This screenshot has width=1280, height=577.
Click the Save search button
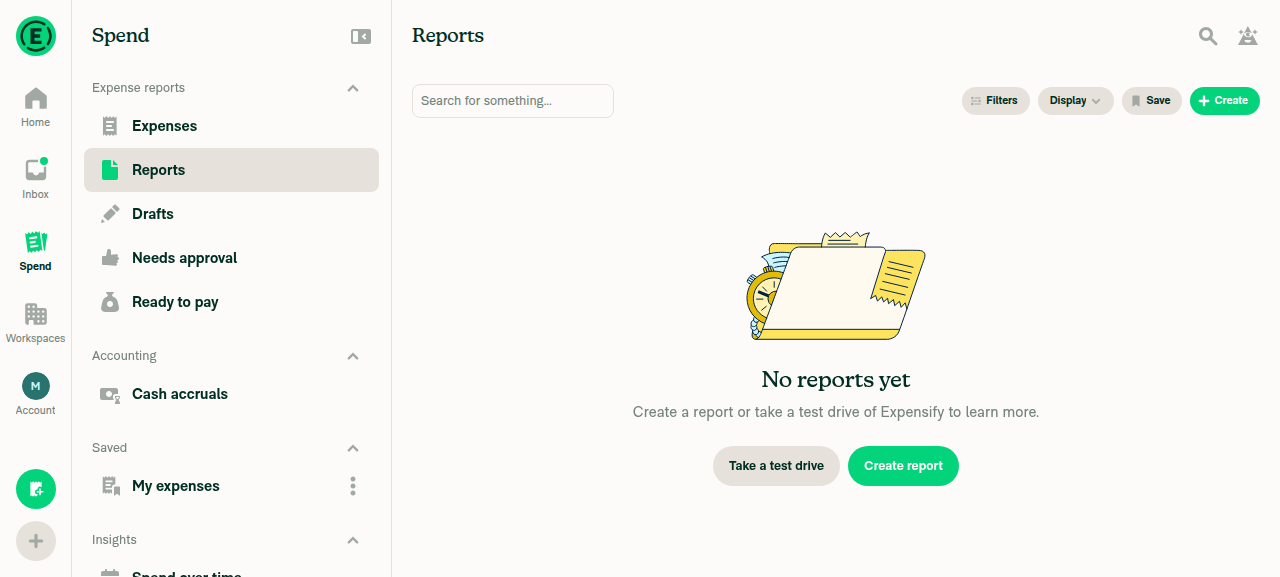click(x=1152, y=101)
